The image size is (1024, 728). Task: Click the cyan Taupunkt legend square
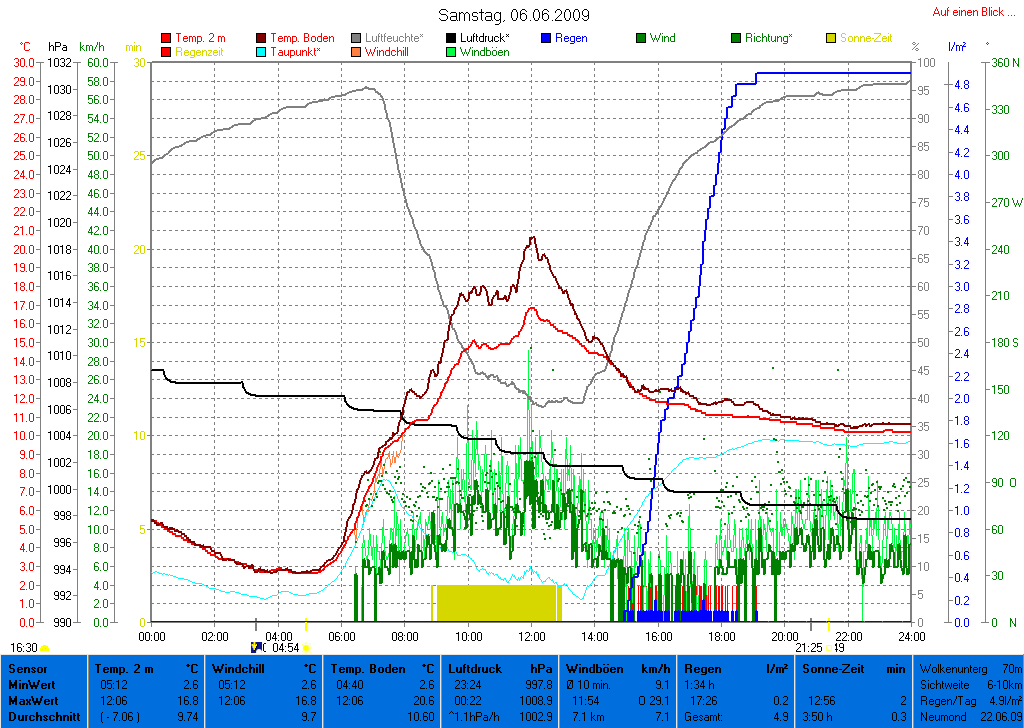coord(262,51)
